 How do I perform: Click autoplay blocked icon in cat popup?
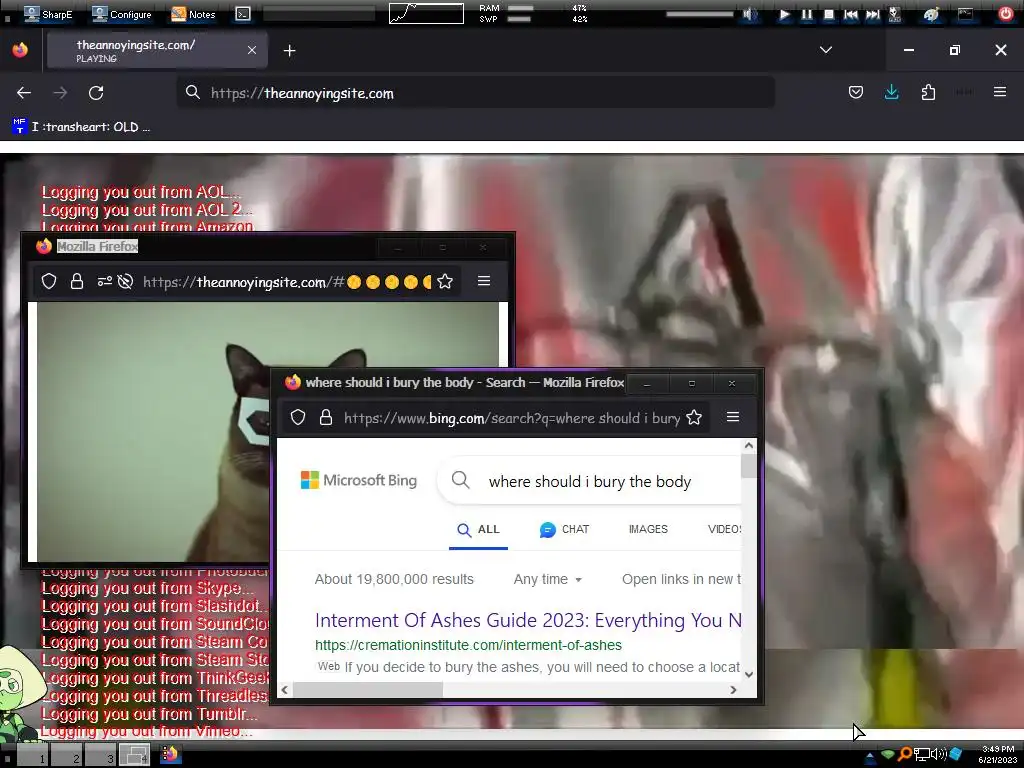tap(125, 281)
